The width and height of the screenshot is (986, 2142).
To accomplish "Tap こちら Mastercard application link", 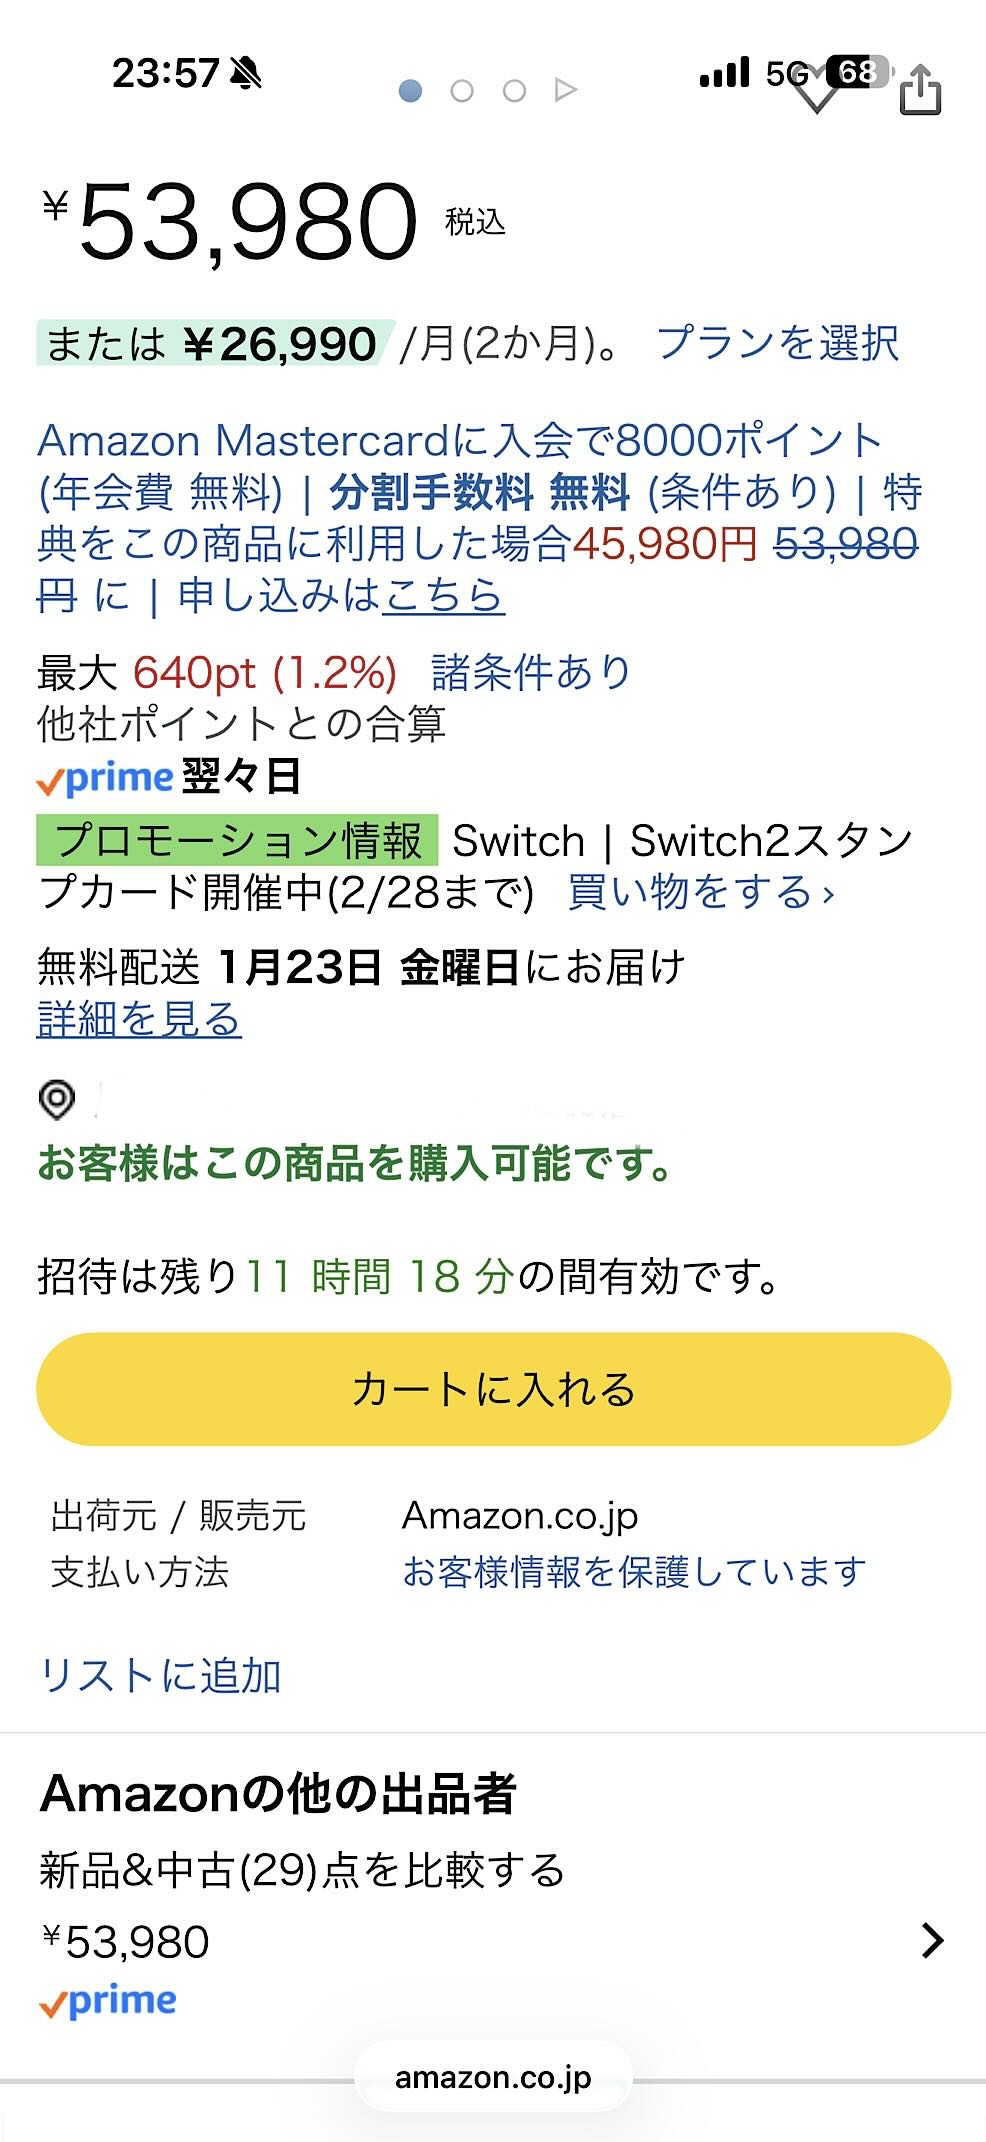I will pos(443,596).
